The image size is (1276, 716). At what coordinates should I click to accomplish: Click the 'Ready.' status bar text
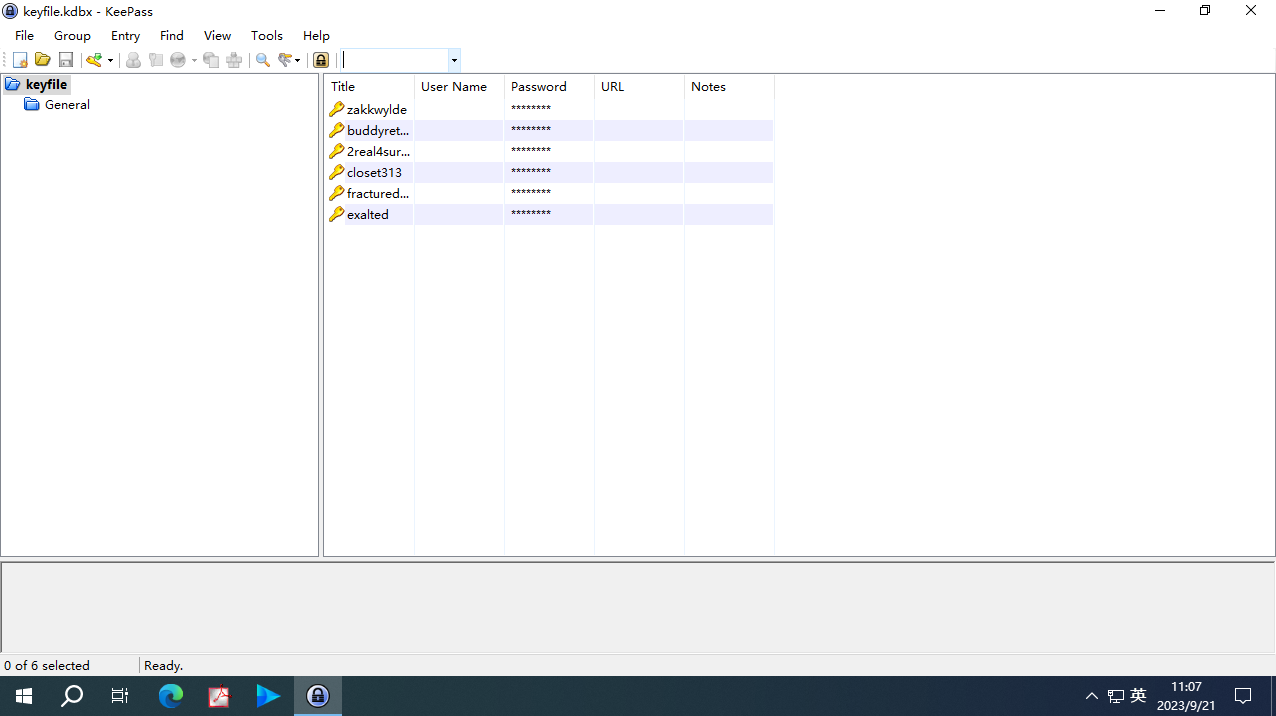[164, 665]
